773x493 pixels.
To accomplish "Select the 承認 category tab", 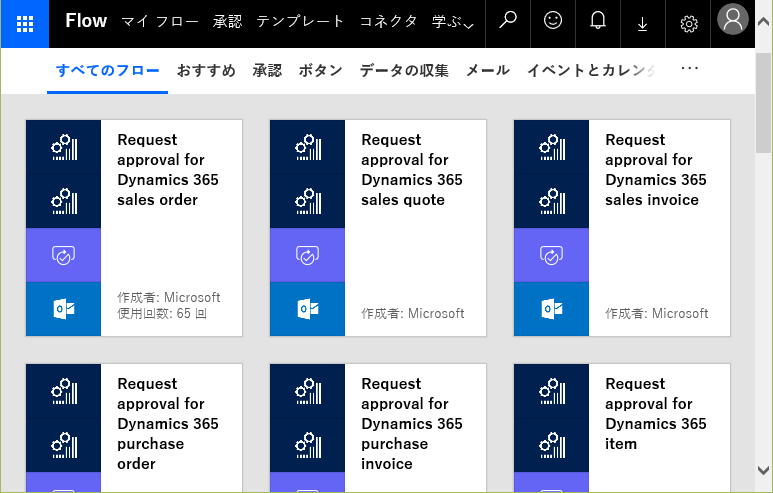I will [x=267, y=70].
